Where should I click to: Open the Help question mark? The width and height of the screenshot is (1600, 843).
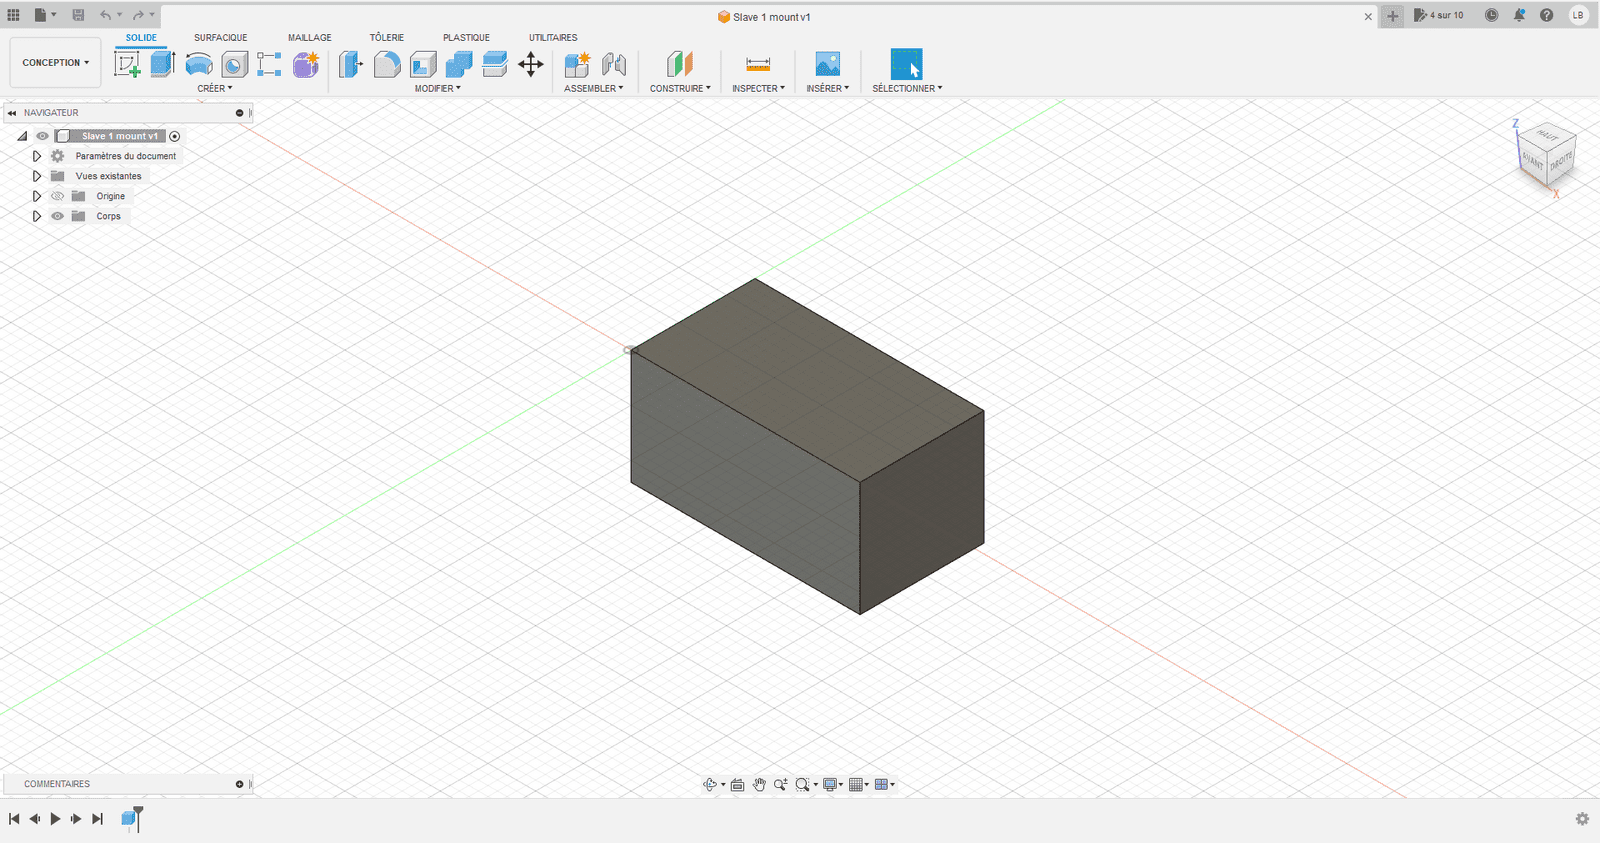[1546, 15]
